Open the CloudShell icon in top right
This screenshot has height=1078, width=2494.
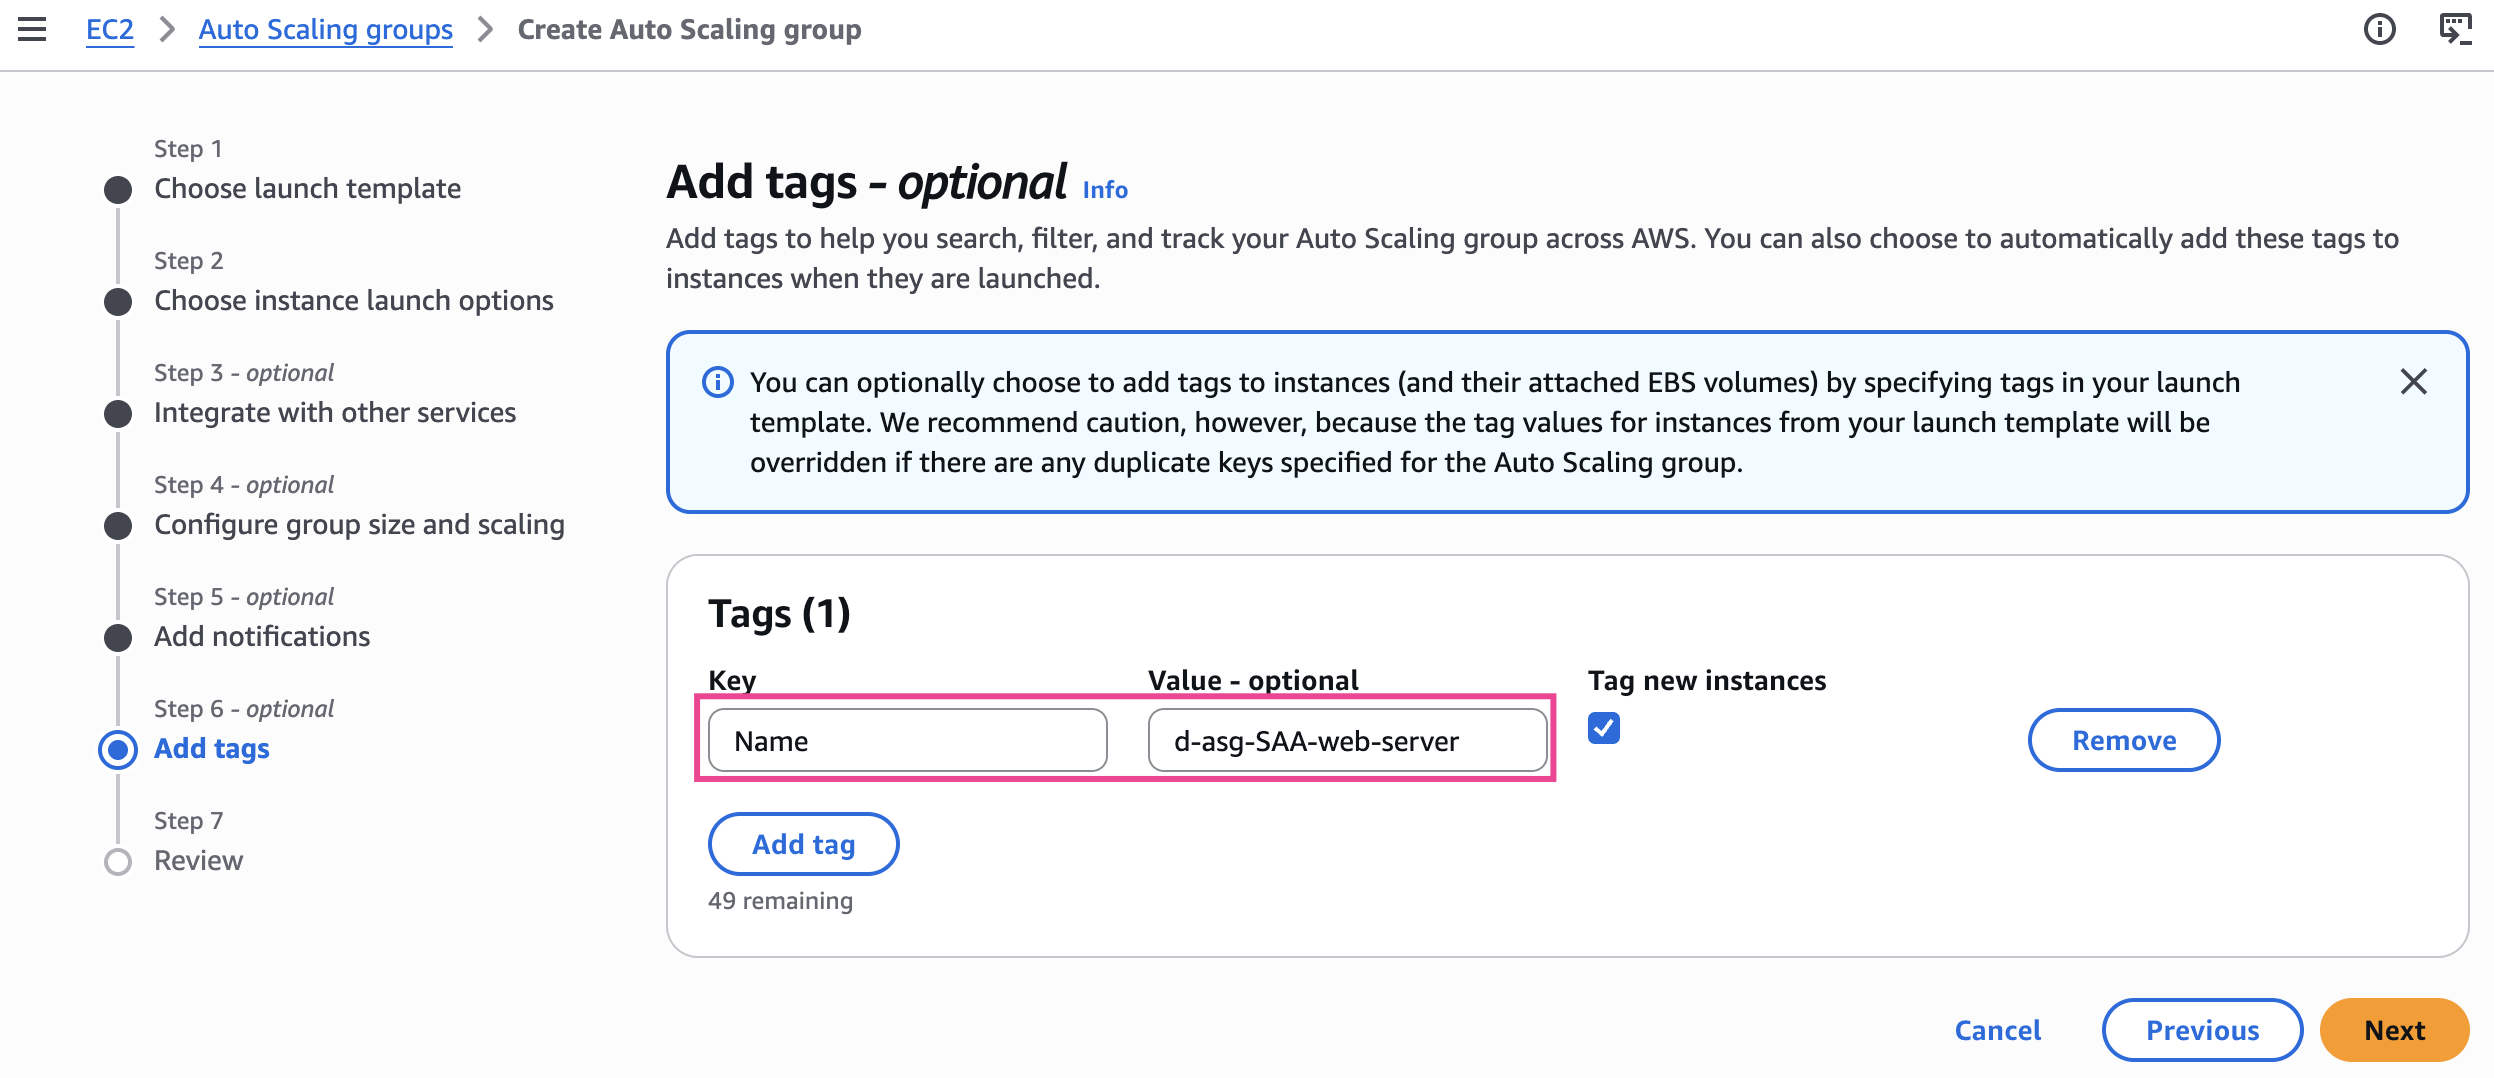coord(2455,29)
